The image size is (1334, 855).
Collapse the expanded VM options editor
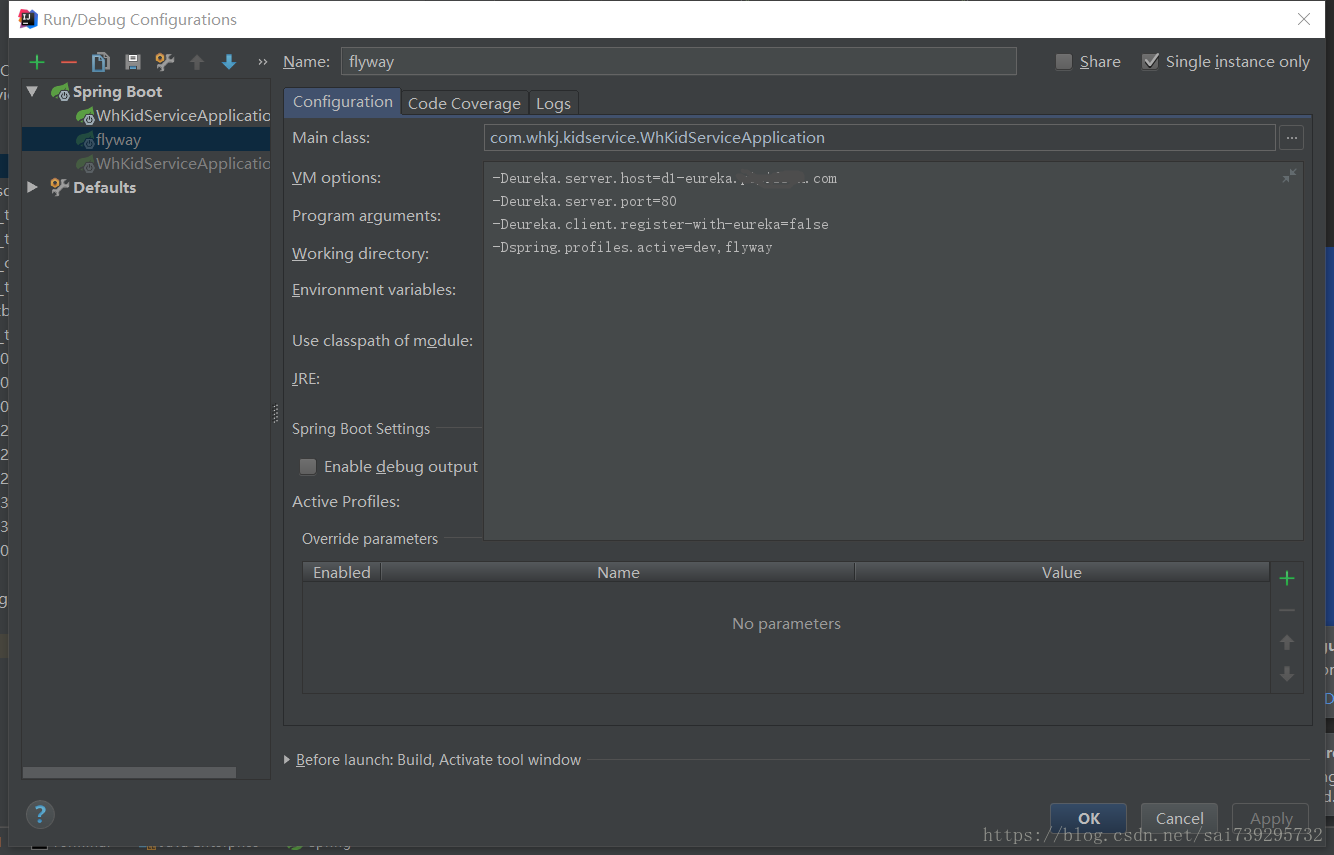[x=1289, y=176]
